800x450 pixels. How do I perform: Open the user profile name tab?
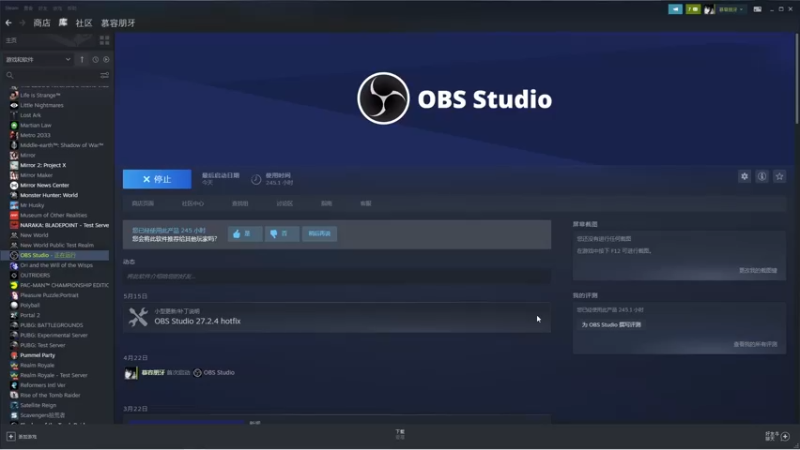coord(118,23)
